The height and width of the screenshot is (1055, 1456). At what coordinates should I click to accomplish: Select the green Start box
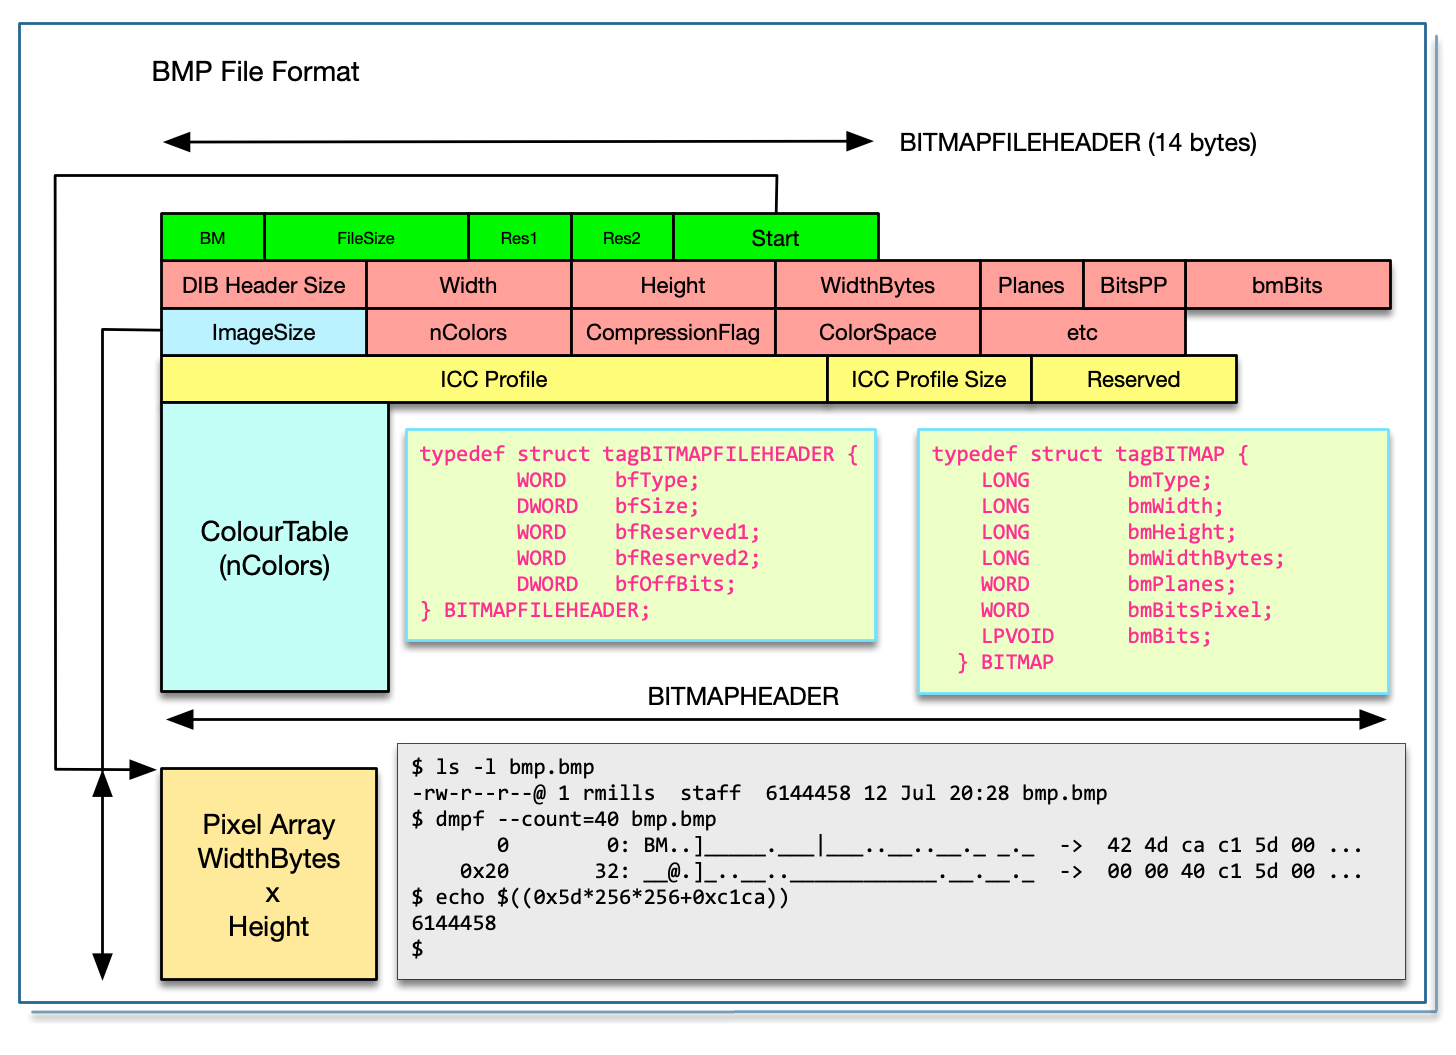point(776,238)
